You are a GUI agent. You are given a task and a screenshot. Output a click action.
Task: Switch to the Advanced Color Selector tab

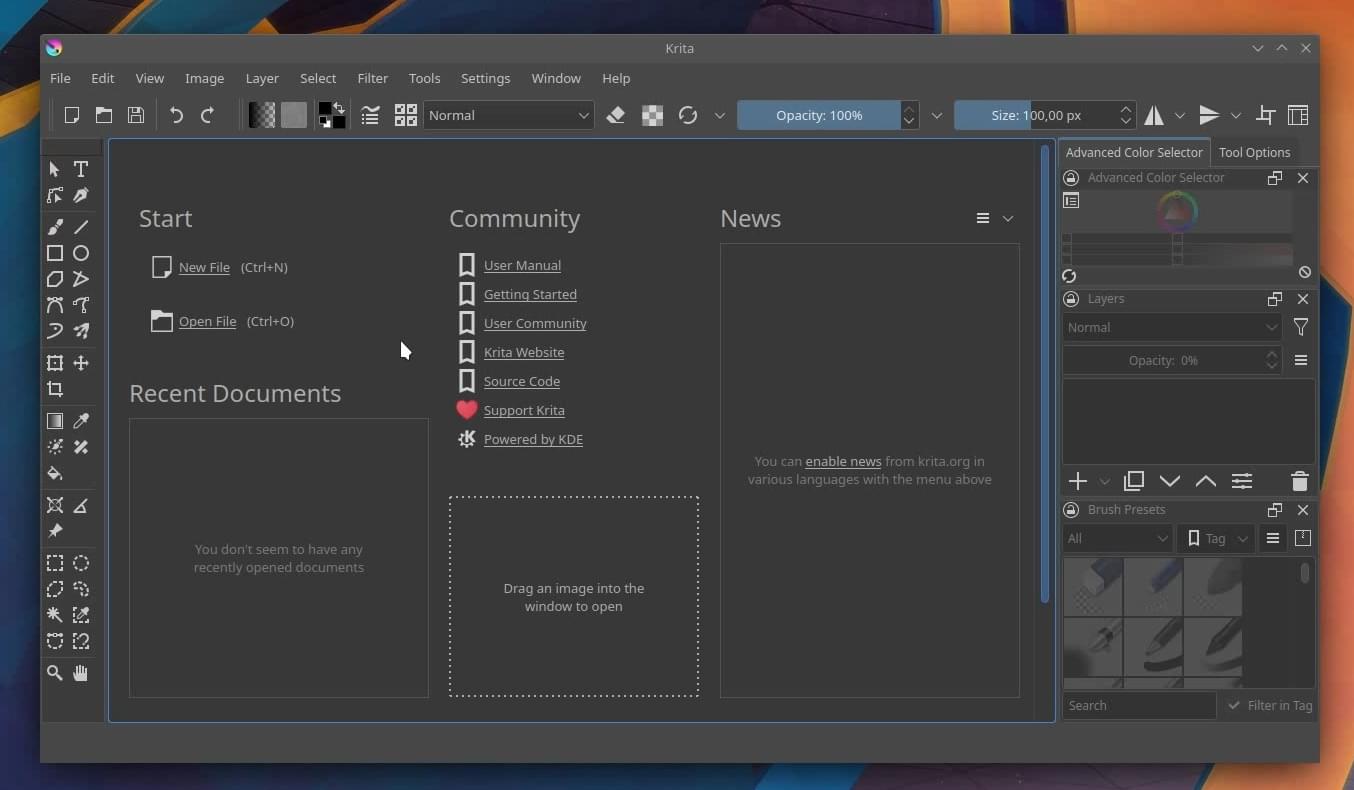coord(1134,152)
